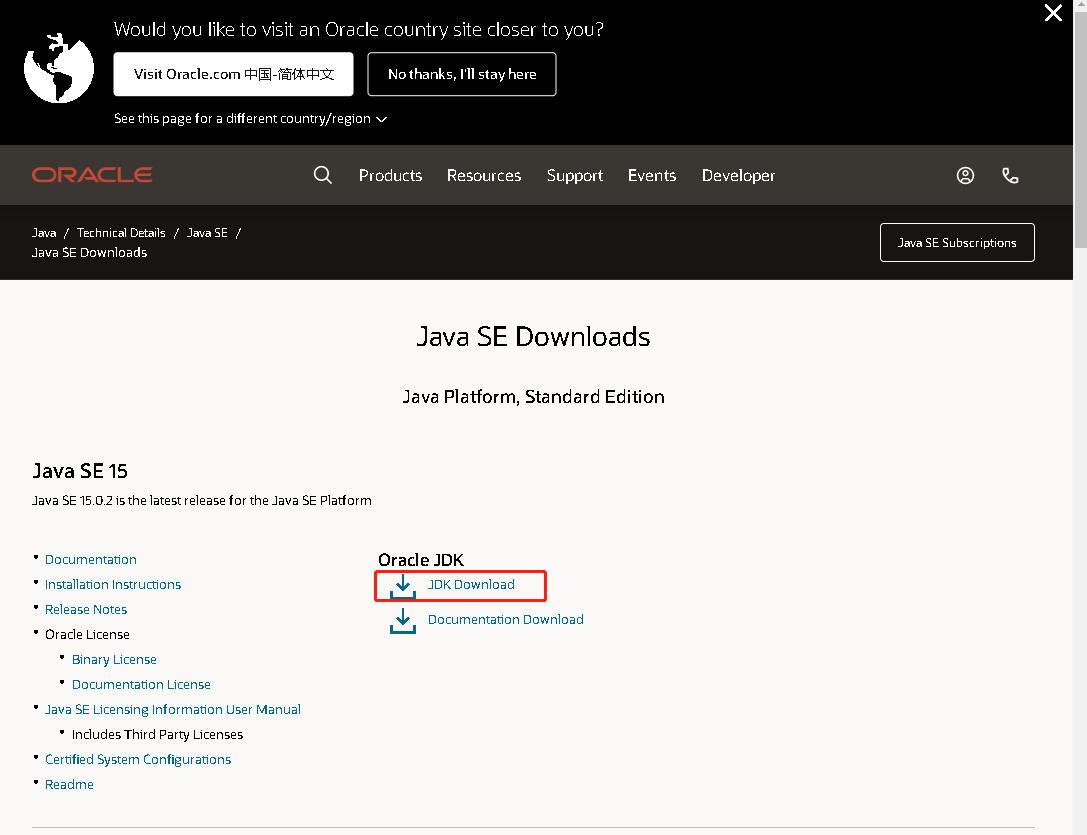Dismiss the country banner with the X

click(1053, 13)
